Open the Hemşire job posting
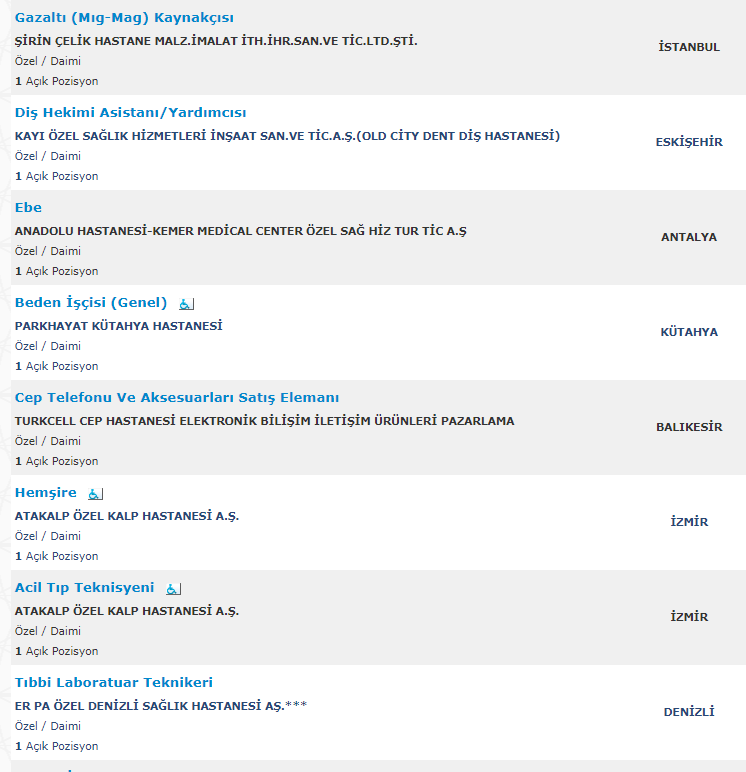This screenshot has width=746, height=772. (x=45, y=493)
